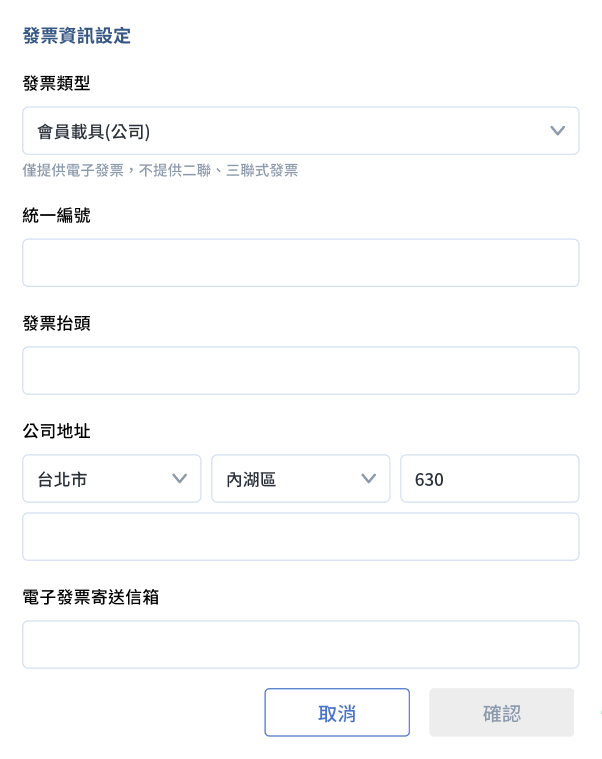Select the postal code field containing 630
This screenshot has height=759, width=602.
point(489,479)
